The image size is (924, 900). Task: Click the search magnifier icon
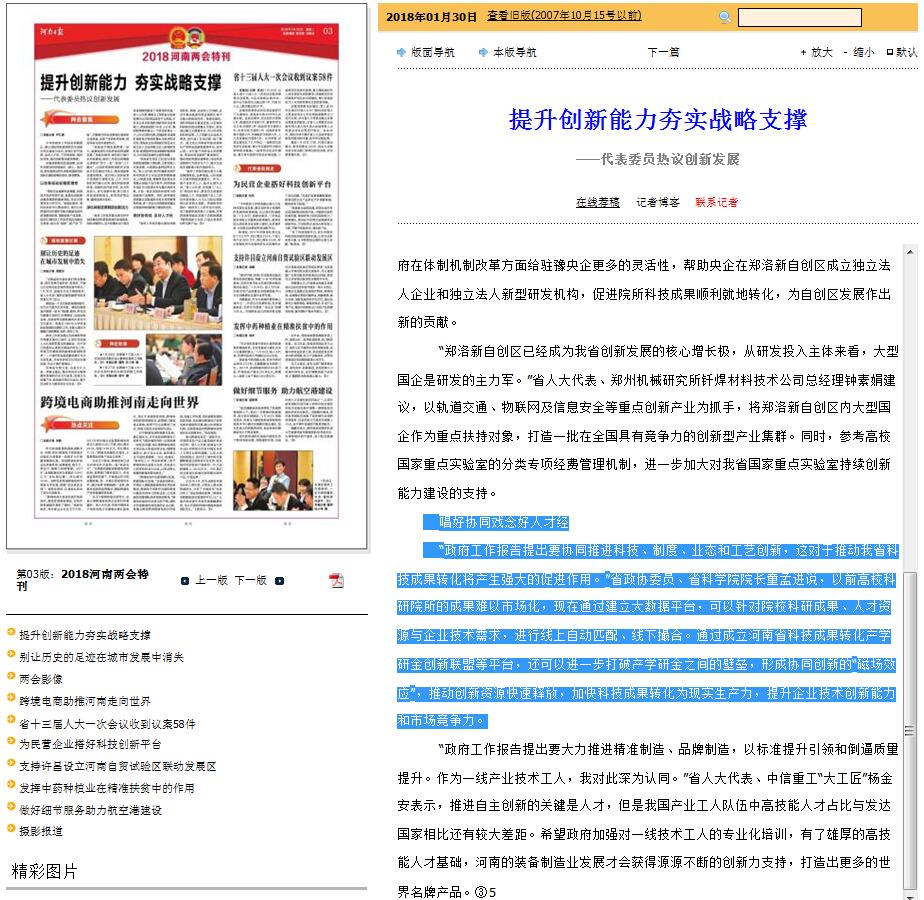724,17
